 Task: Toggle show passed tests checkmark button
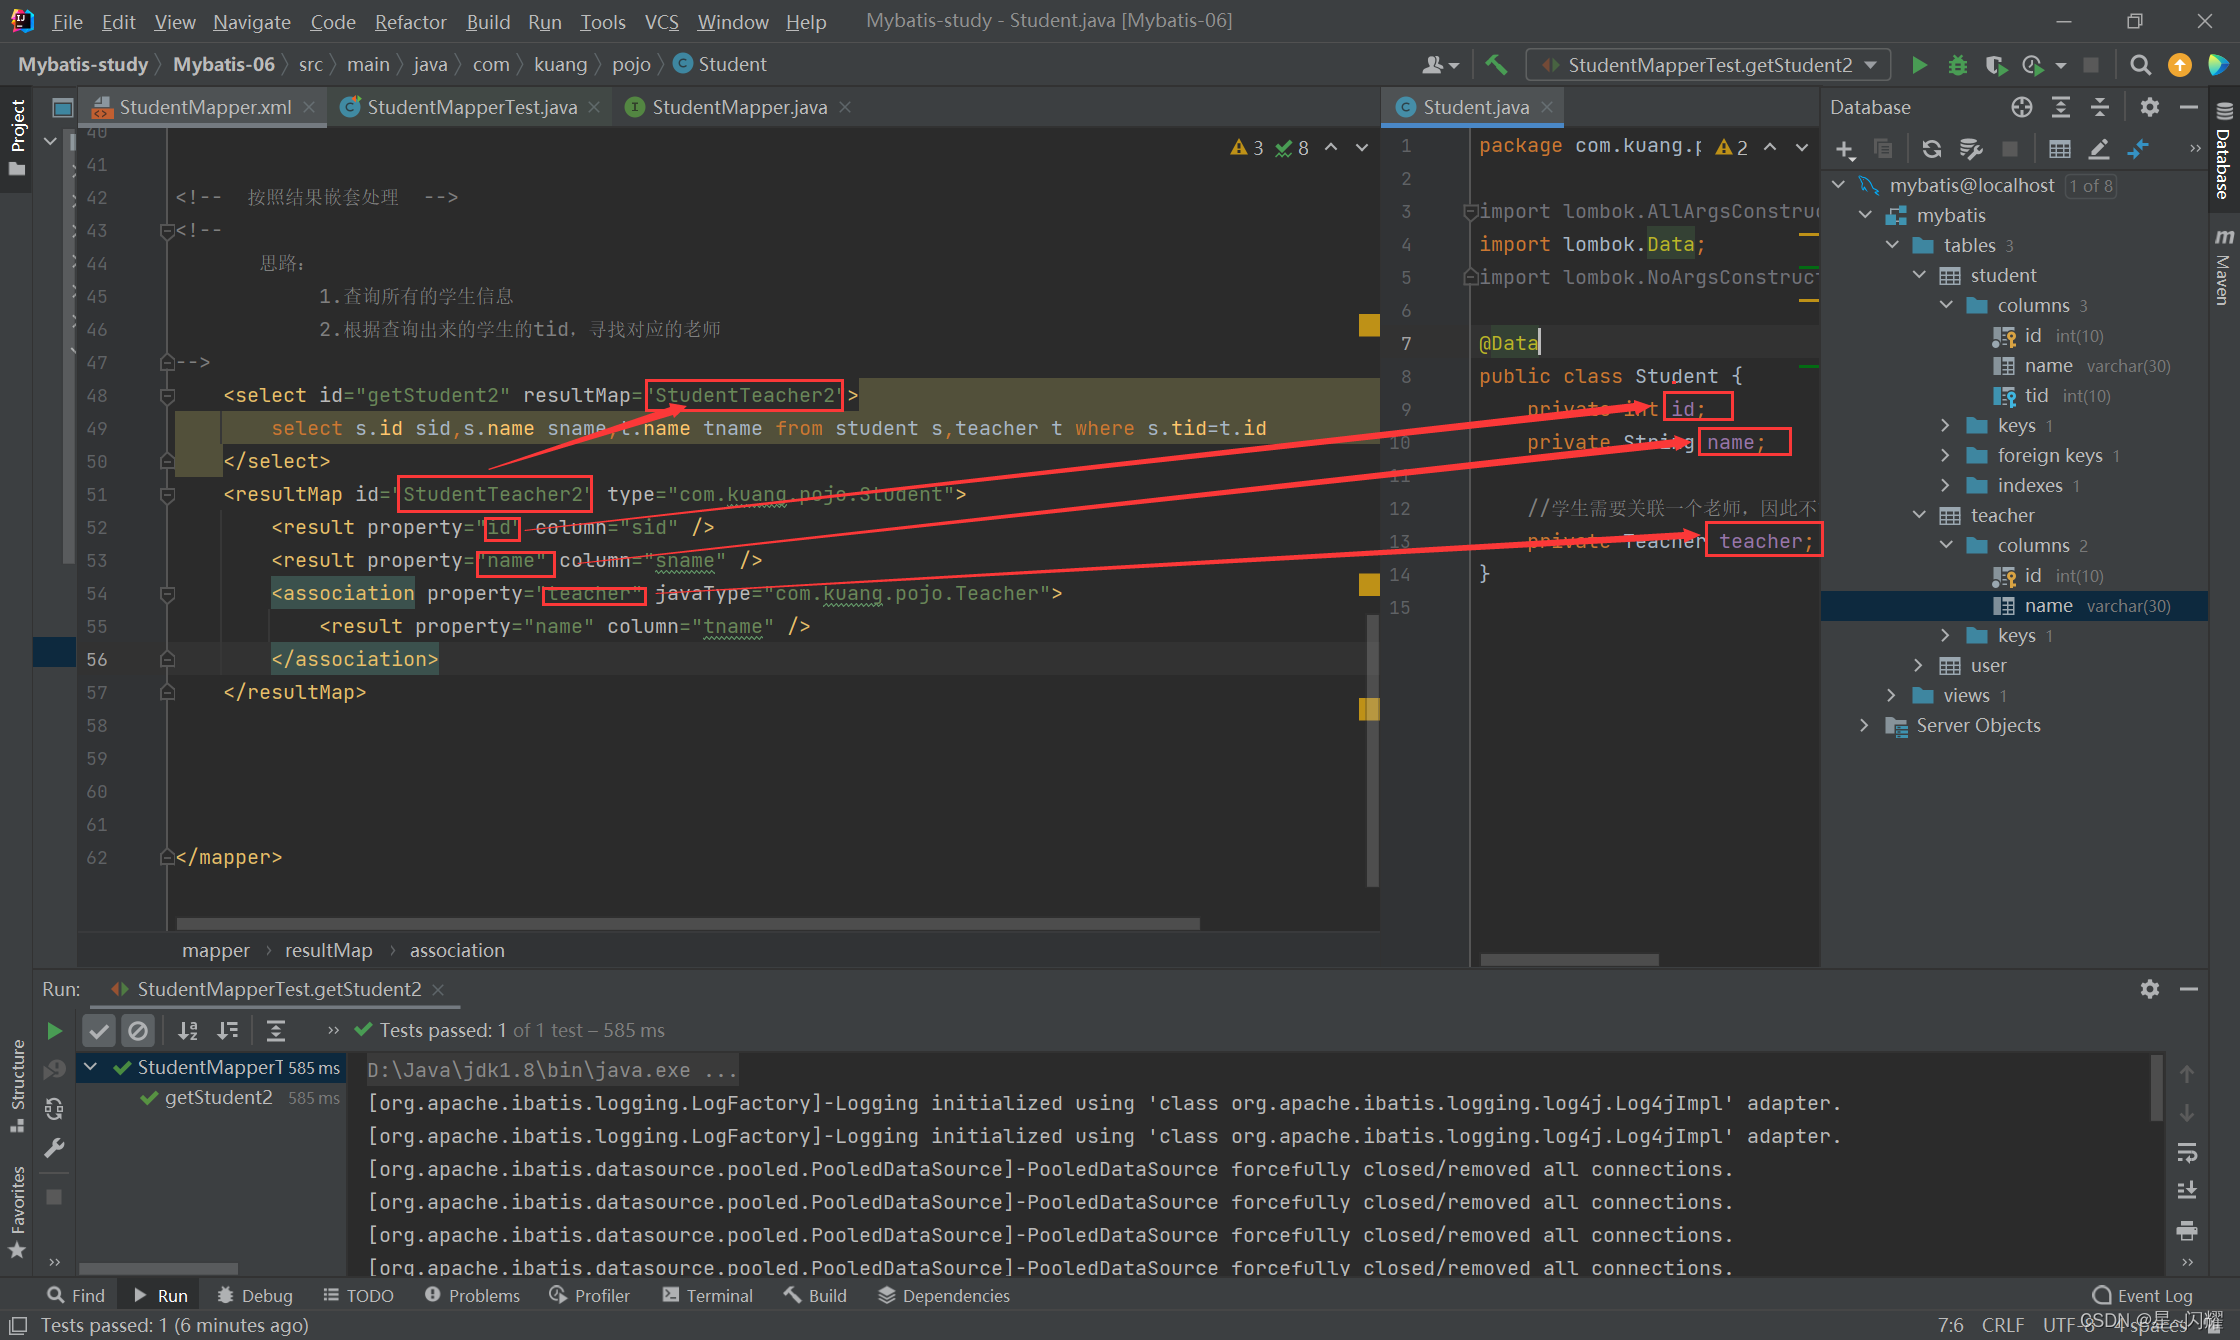pos(99,1030)
